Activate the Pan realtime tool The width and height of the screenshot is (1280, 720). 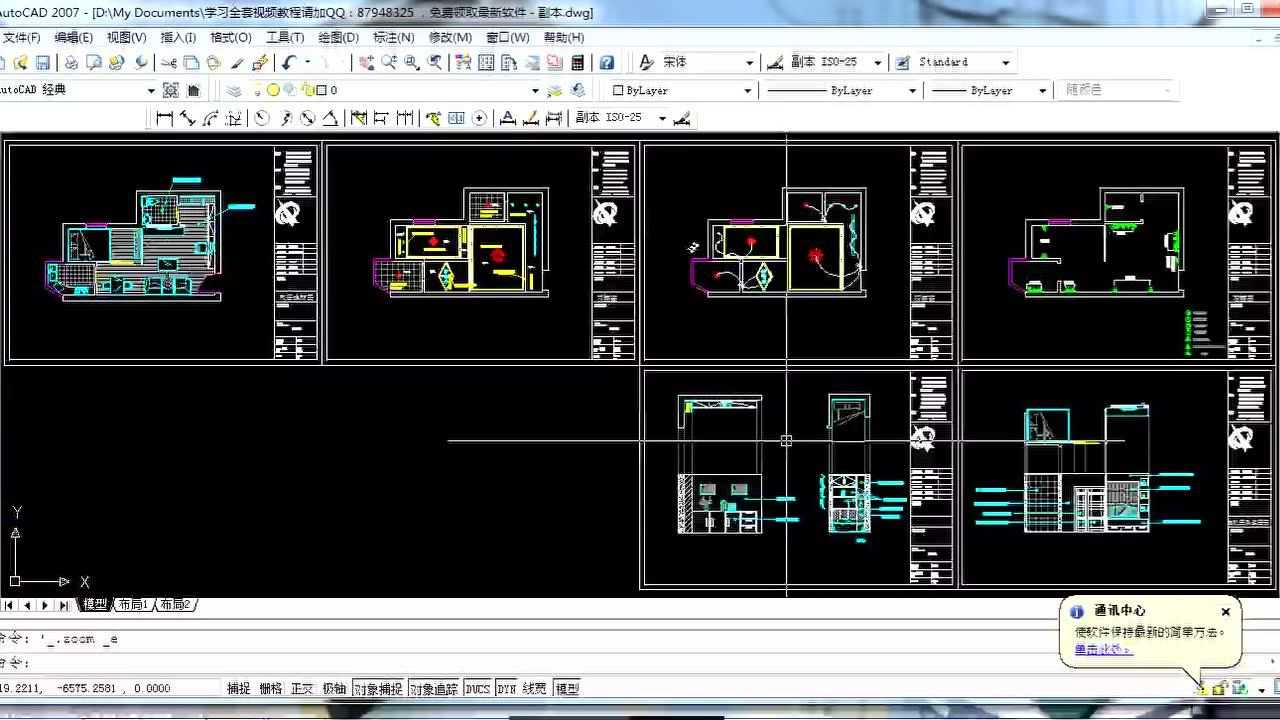point(366,62)
